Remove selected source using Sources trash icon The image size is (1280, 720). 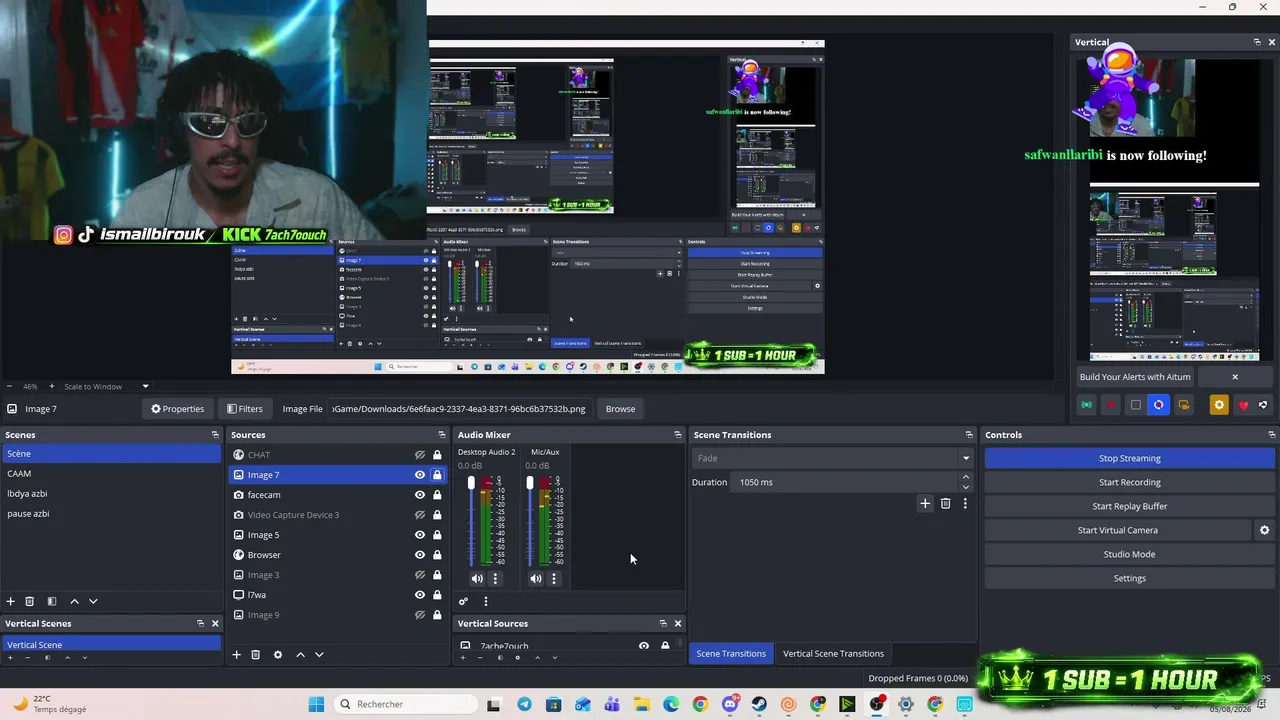(x=256, y=655)
